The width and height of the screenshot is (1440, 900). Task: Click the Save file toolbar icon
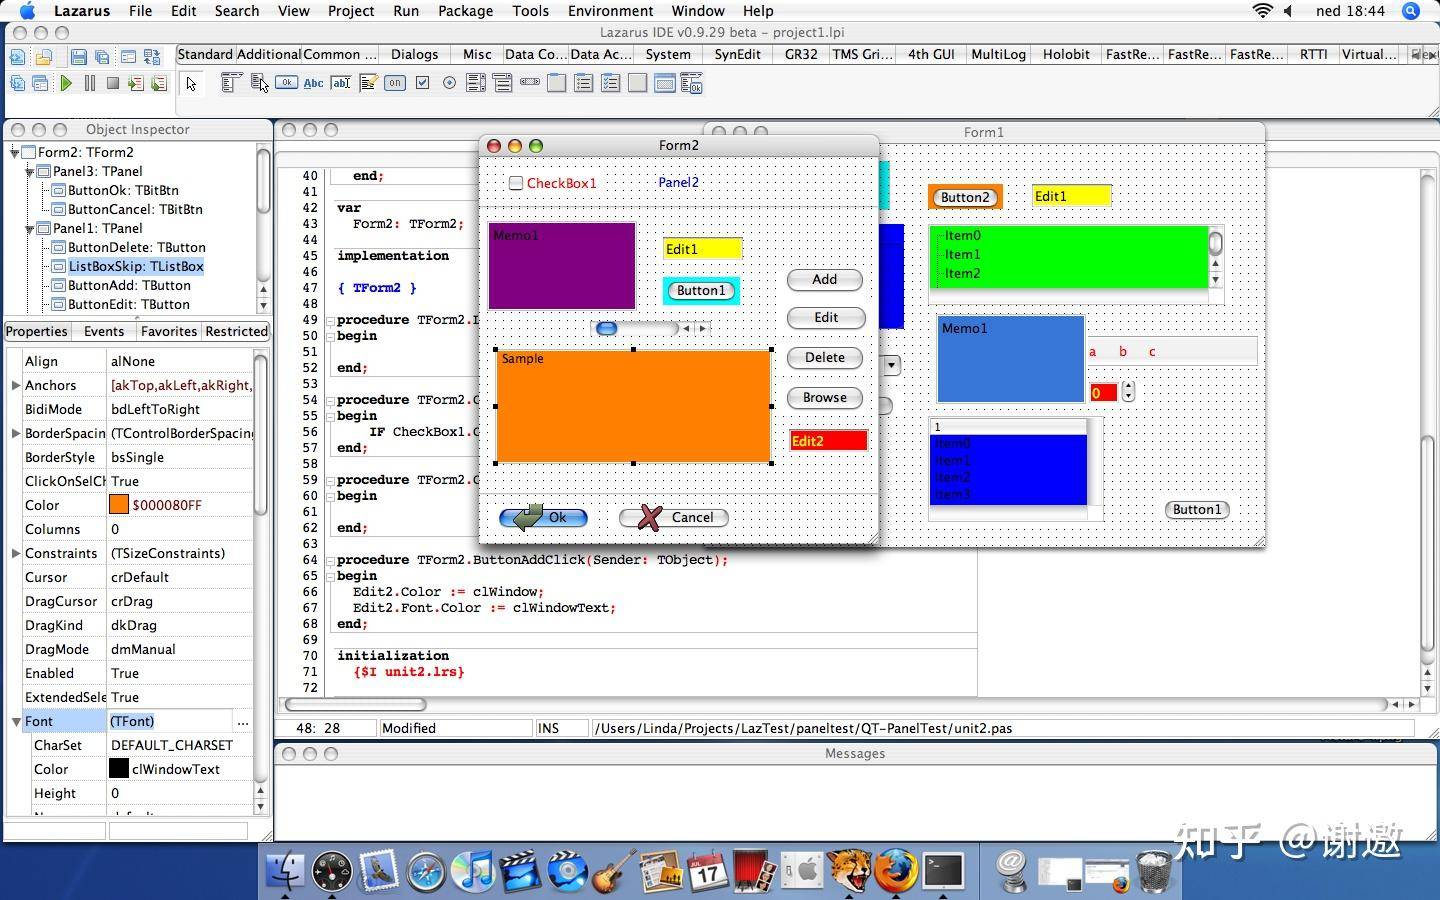79,57
